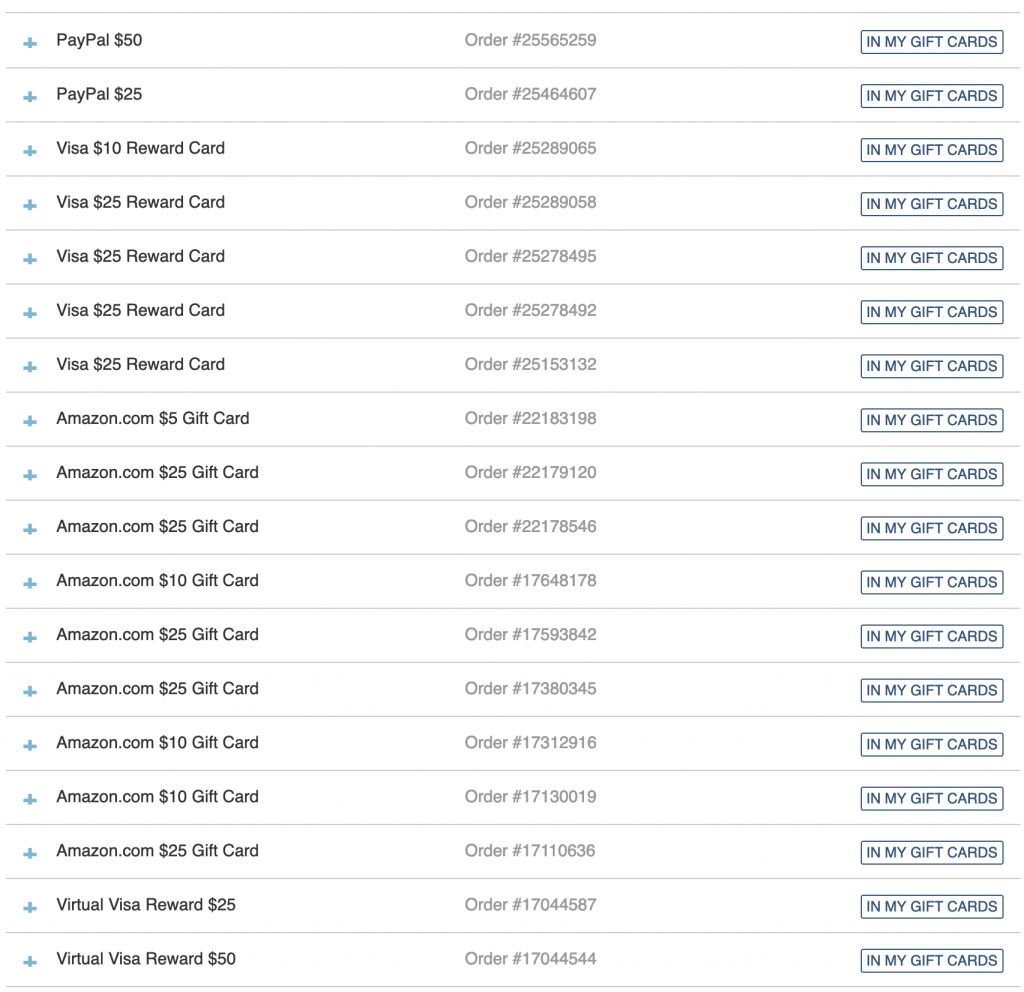Click IN MY GIFT CARDS for Order #17110636
The width and height of the screenshot is (1024, 992).
coord(931,852)
